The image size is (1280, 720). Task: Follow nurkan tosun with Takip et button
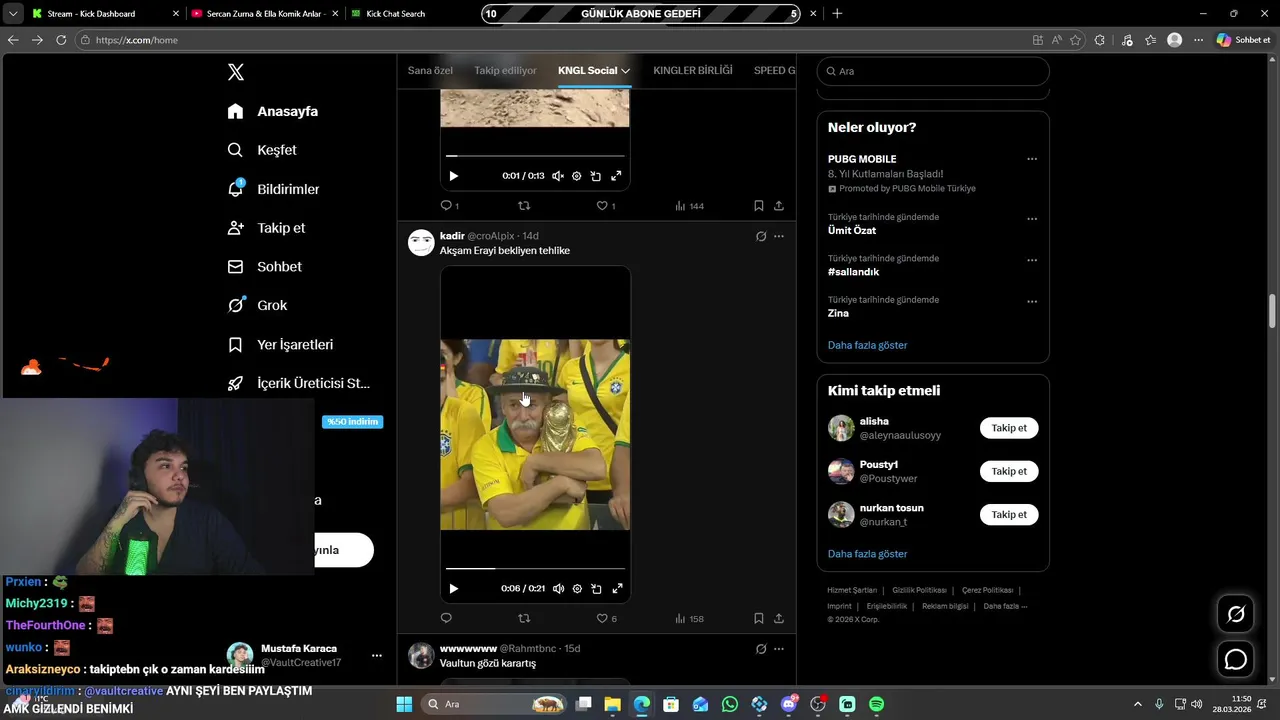pyautogui.click(x=1009, y=515)
